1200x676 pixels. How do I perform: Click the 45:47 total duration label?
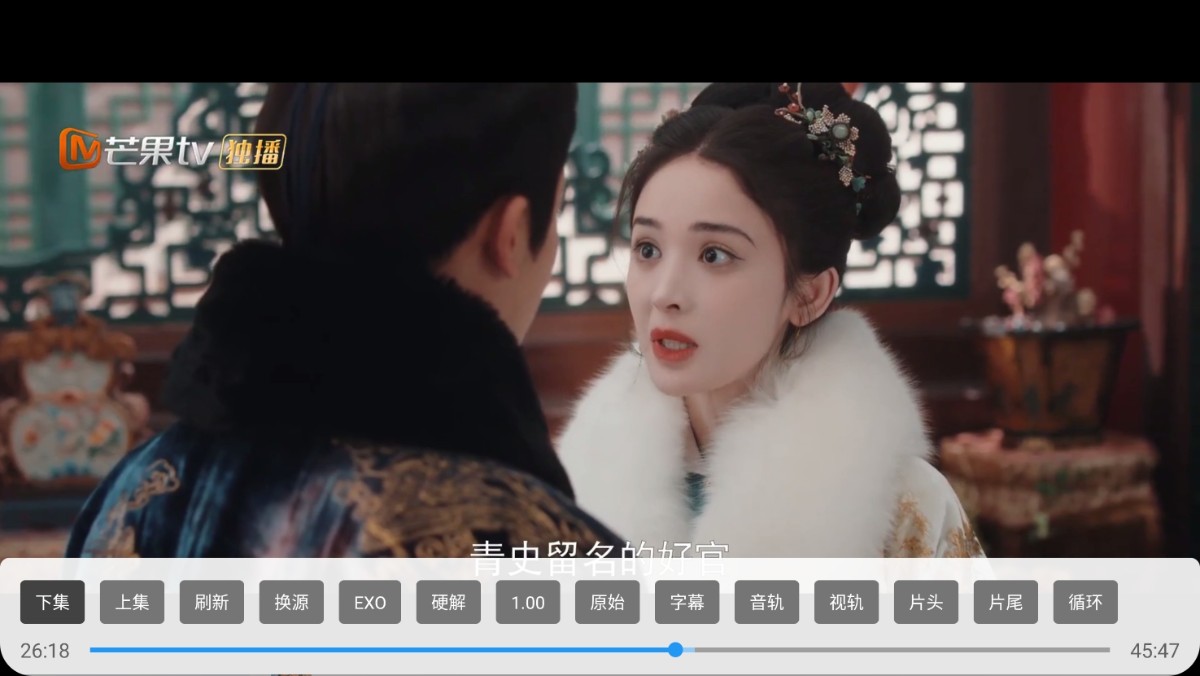[1155, 651]
